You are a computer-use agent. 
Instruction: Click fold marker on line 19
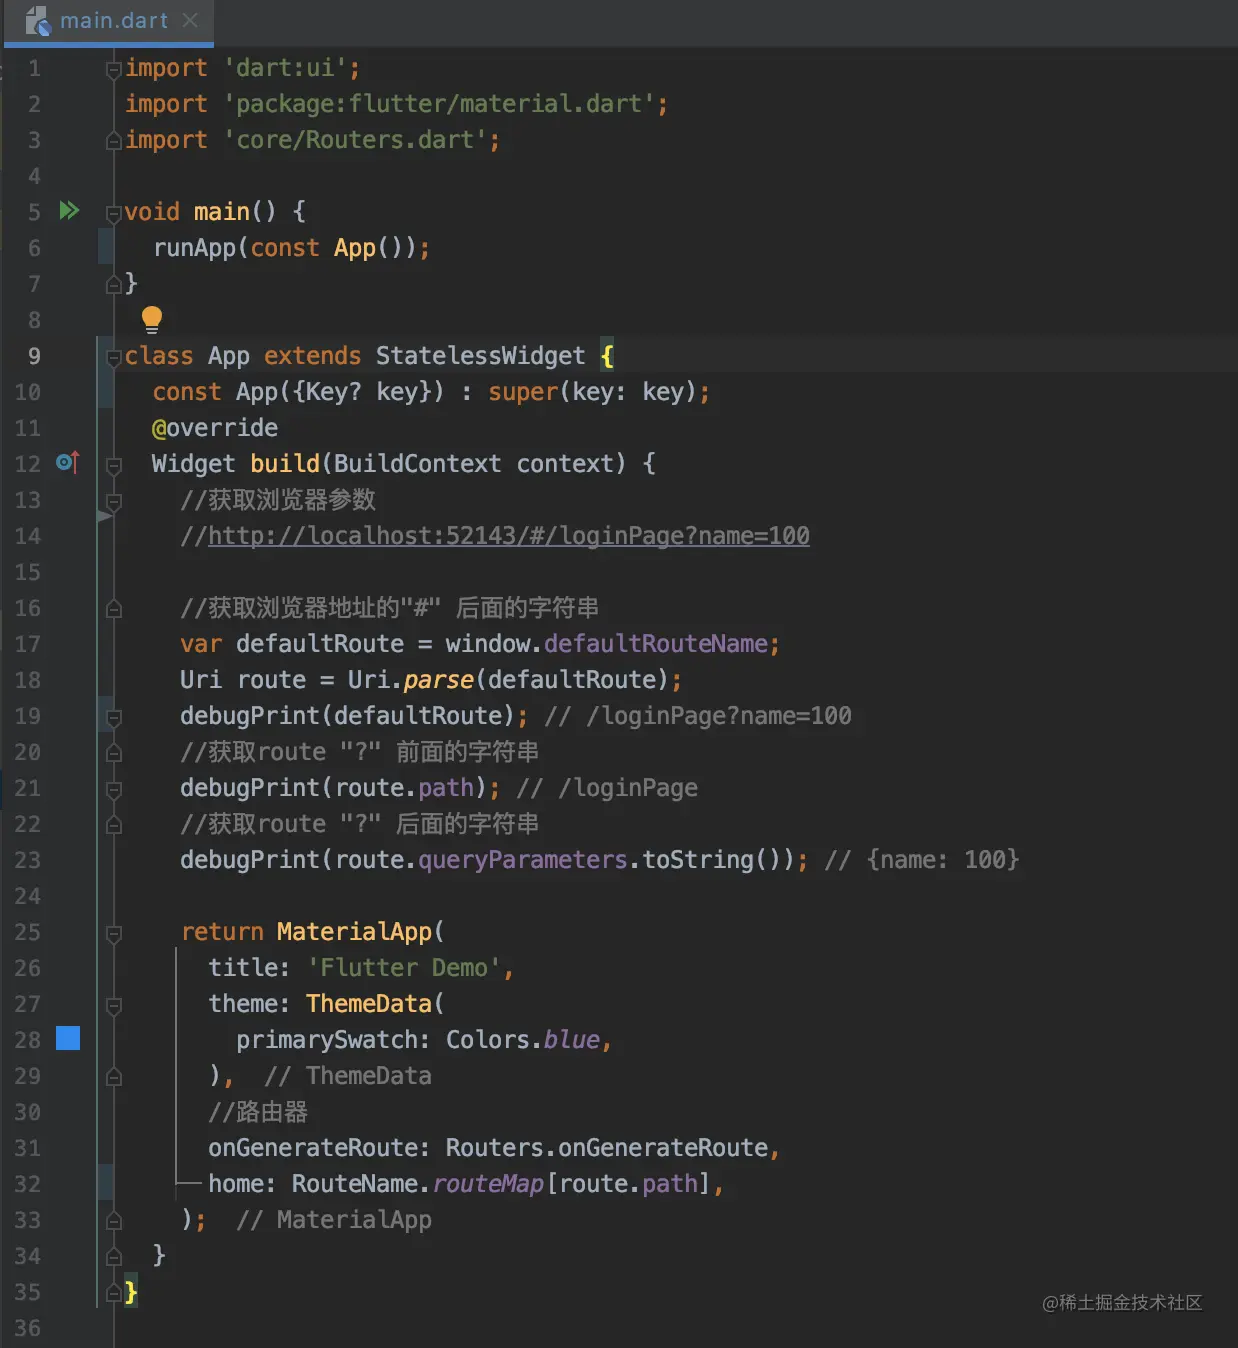tap(114, 717)
